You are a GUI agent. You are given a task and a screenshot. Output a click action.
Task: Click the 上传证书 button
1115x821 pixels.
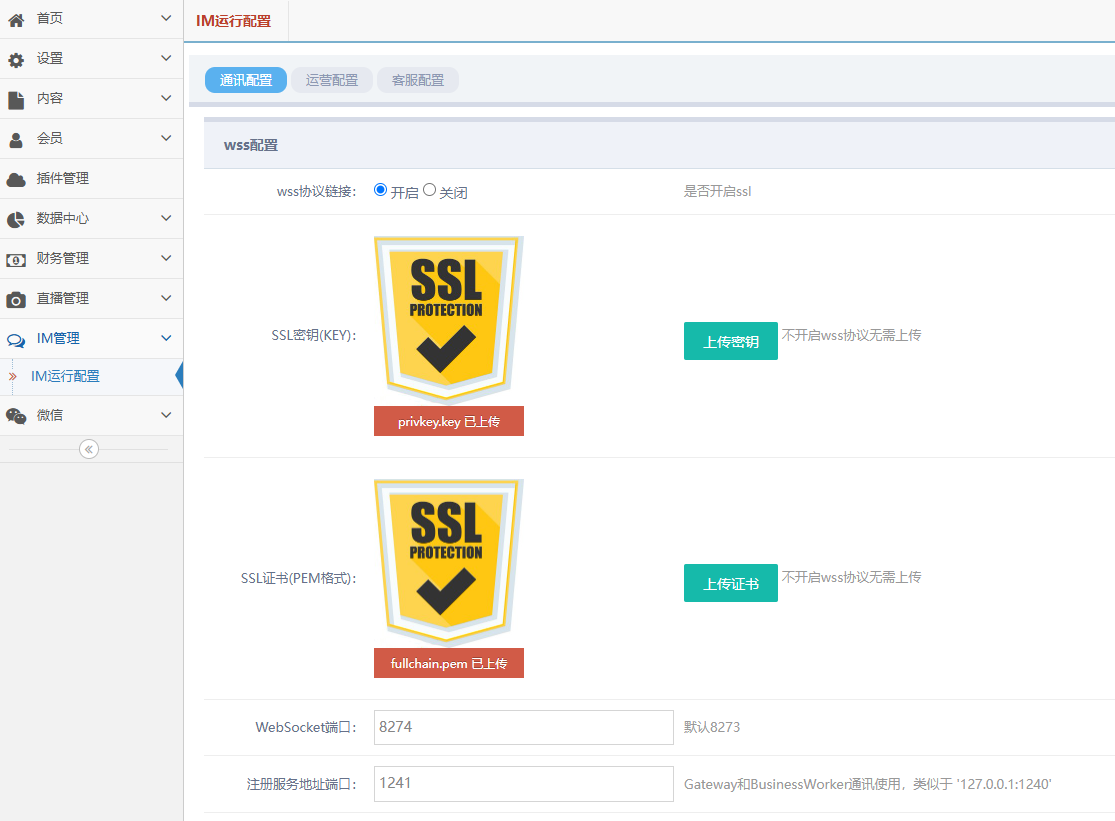[x=730, y=583]
